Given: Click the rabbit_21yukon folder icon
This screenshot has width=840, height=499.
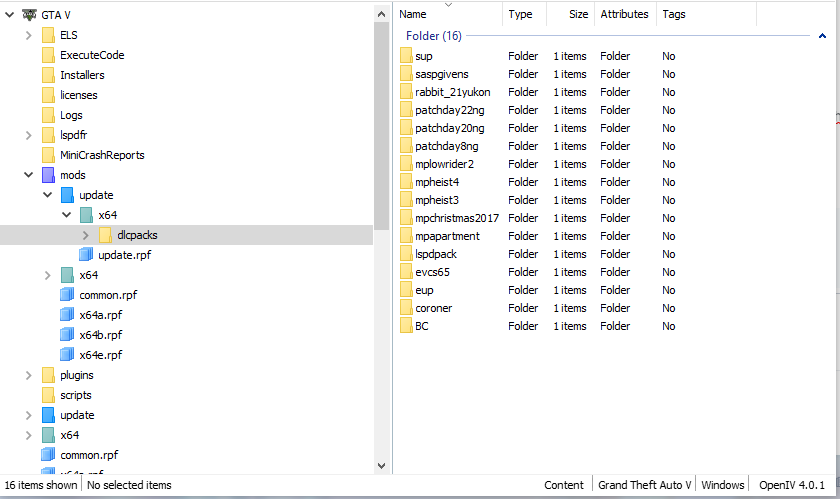Looking at the screenshot, I should pos(406,92).
